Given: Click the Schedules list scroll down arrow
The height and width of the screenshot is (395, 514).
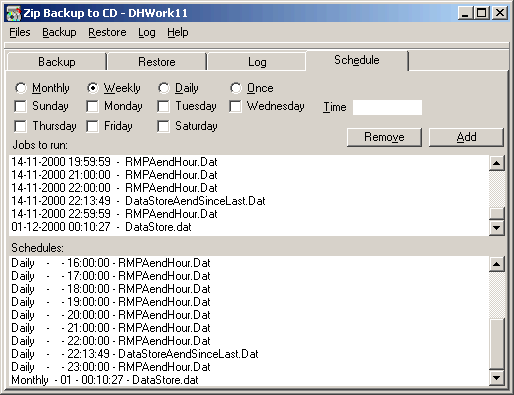Looking at the screenshot, I should [497, 378].
